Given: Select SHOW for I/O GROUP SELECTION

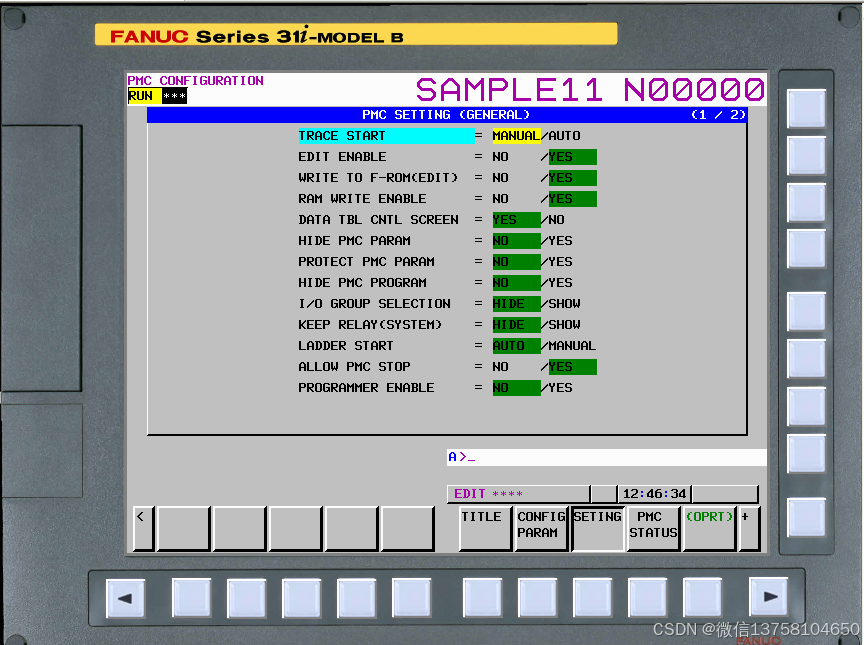Looking at the screenshot, I should pyautogui.click(x=564, y=303).
